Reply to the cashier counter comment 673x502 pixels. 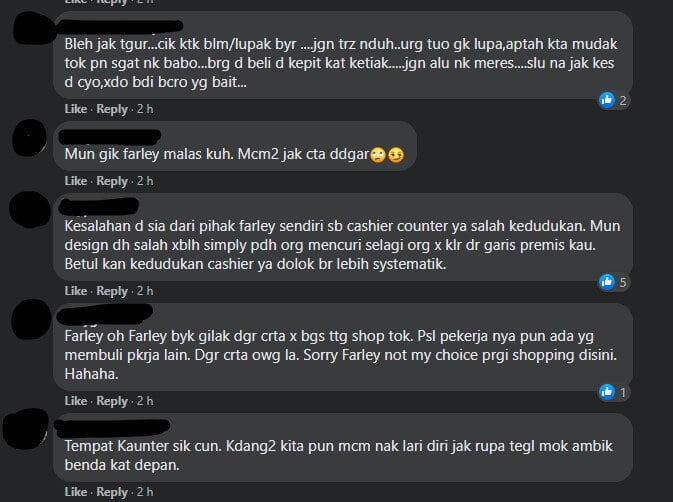coord(112,291)
